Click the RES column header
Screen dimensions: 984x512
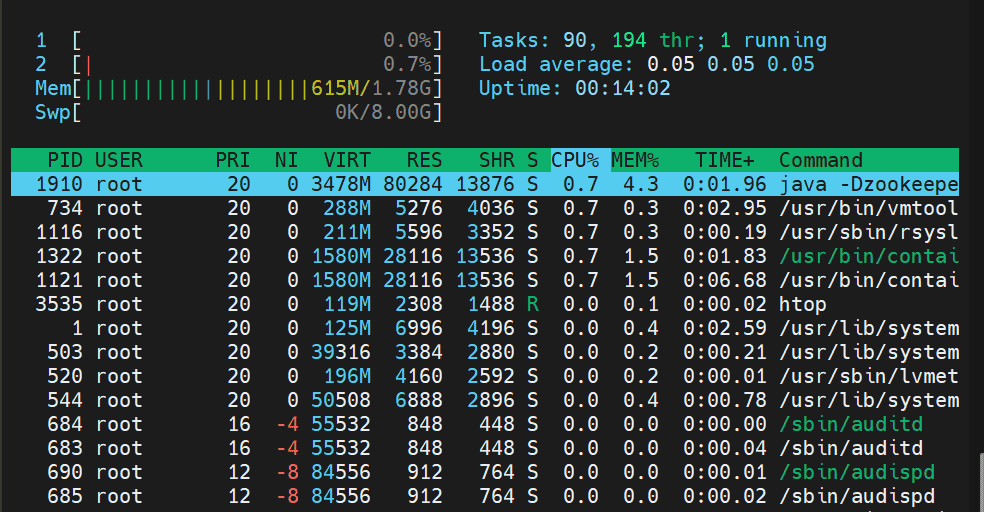click(x=423, y=160)
